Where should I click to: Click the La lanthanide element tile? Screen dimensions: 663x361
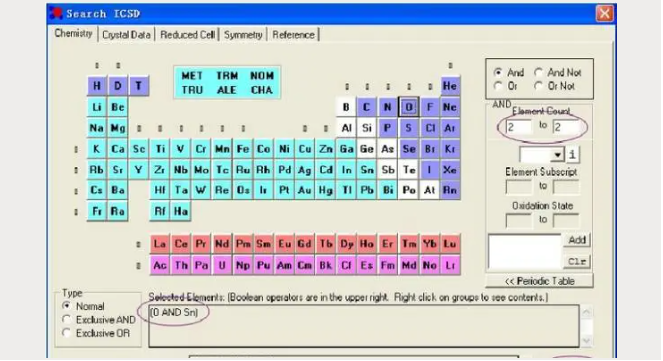point(160,244)
